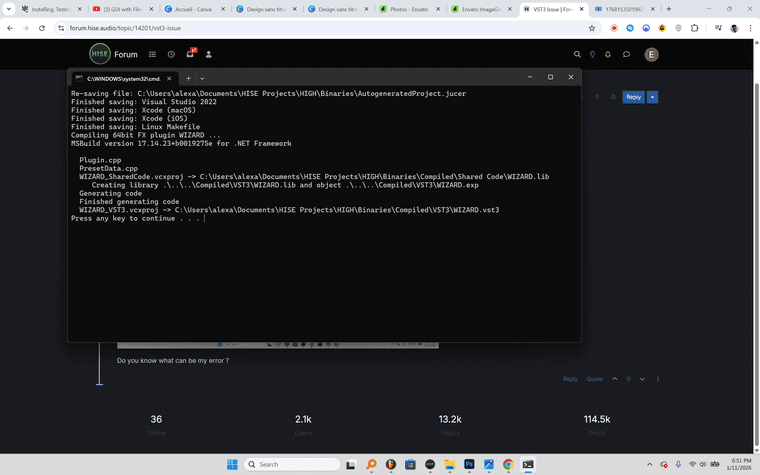This screenshot has height=475, width=760.
Task: Click the lightbulb icon in forum header
Action: click(592, 54)
